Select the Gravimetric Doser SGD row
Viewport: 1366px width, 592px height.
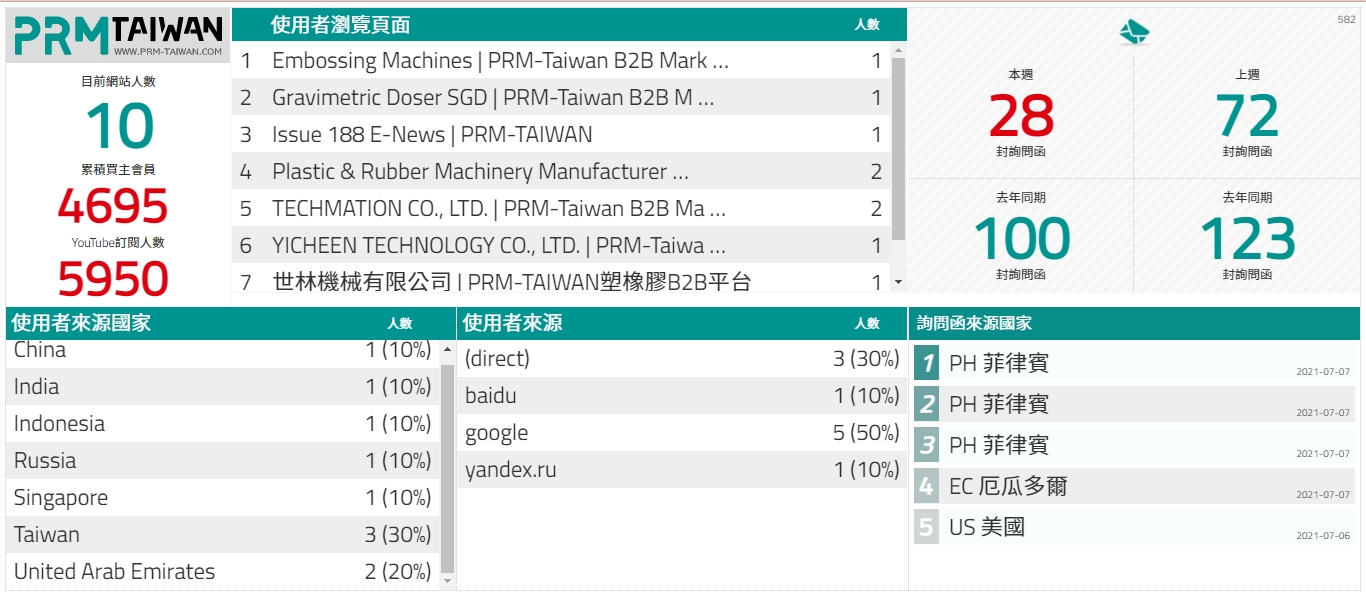(561, 97)
